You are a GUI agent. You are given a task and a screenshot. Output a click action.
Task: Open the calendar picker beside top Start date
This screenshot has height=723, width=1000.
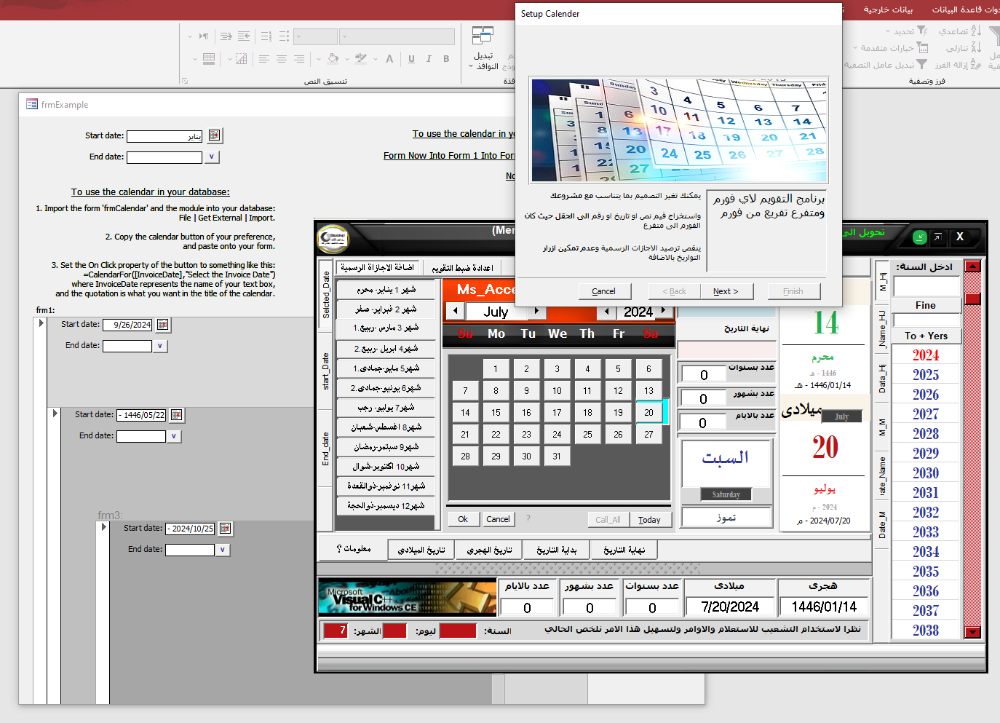click(214, 136)
